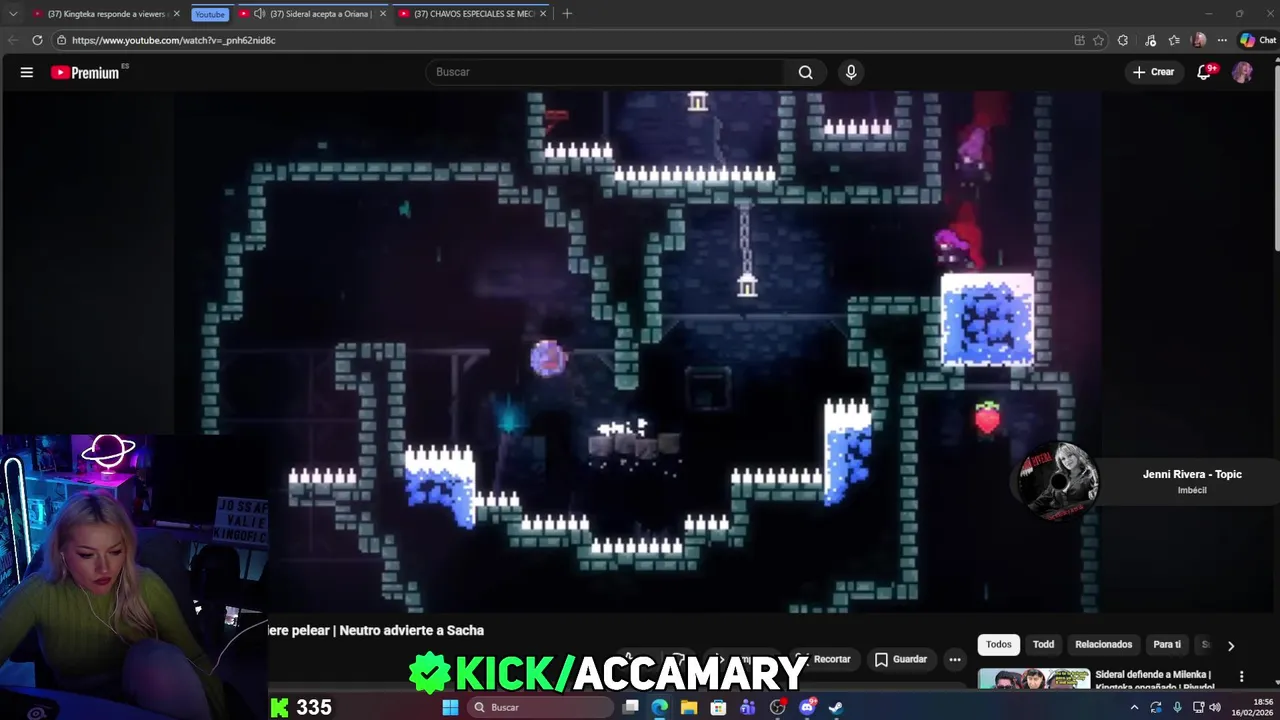Open the YouTube account avatar menu

1242,72
